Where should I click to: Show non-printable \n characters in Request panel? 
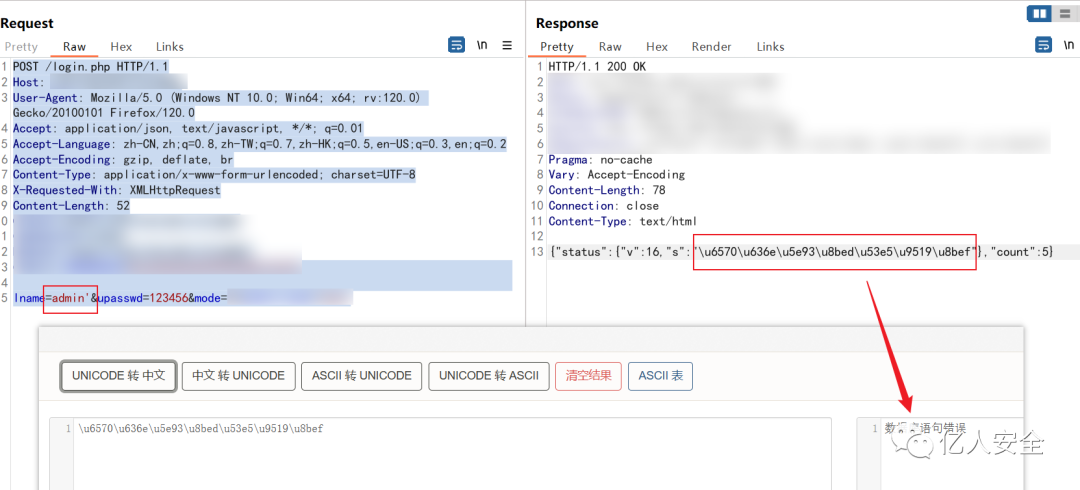[482, 45]
